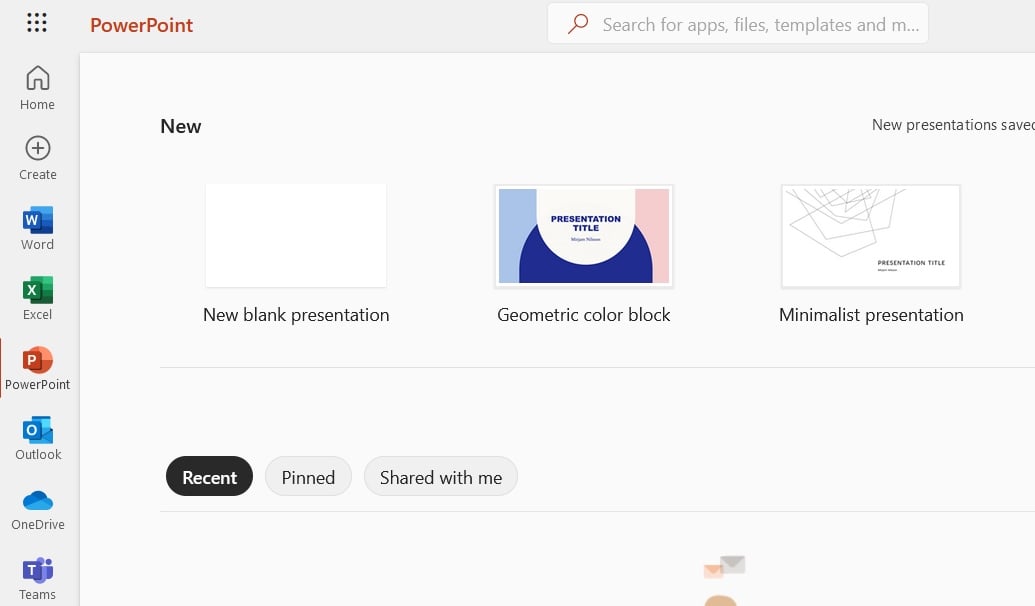Viewport: 1035px width, 606px height.
Task: Click the New blank presentation label
Action: pyautogui.click(x=296, y=315)
